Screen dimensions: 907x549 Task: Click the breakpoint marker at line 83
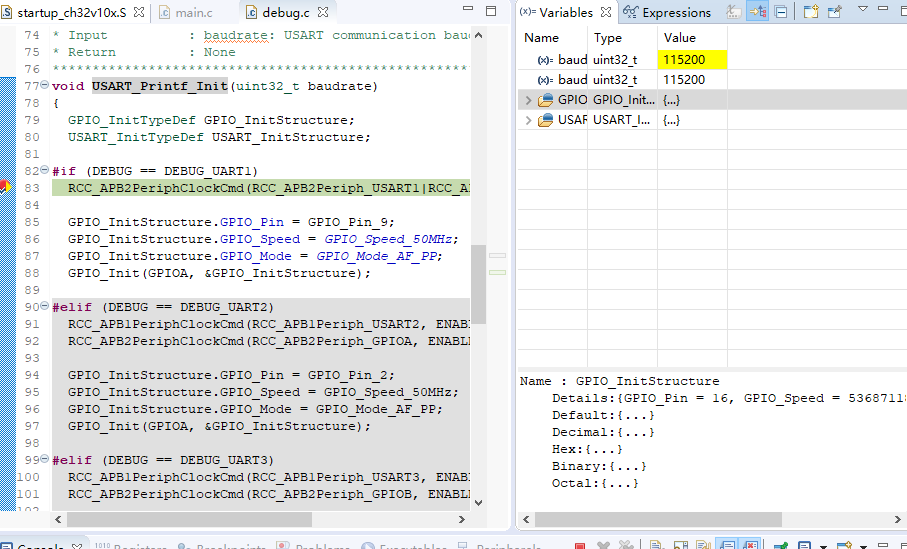4,187
